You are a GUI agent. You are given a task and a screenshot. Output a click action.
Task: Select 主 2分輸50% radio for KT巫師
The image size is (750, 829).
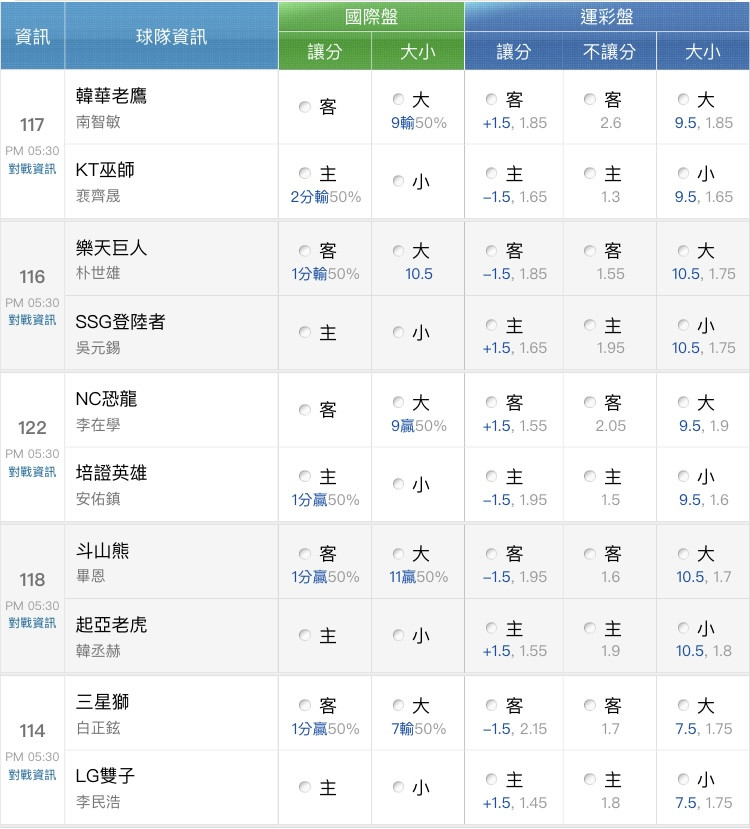pos(305,173)
